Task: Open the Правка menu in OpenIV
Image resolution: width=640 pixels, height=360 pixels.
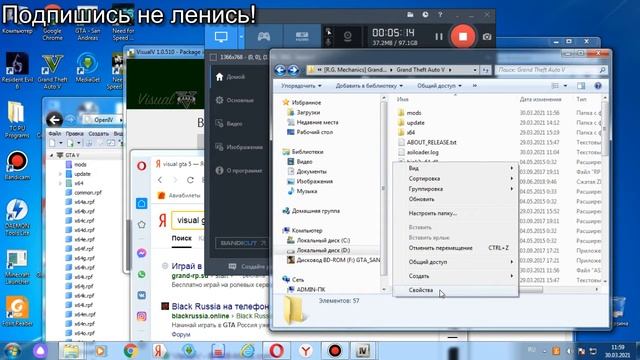Action: tap(74, 133)
